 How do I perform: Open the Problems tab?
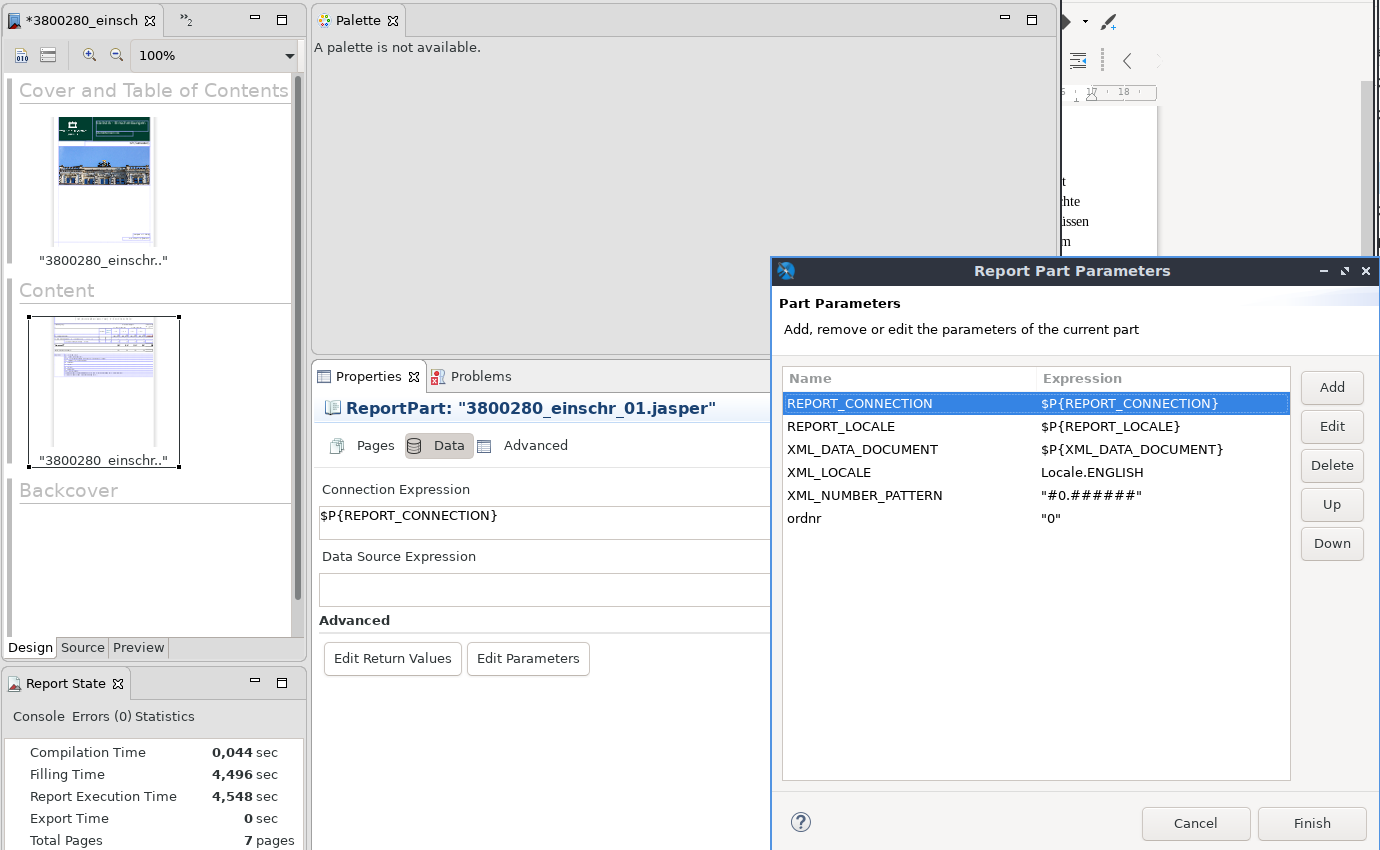click(470, 376)
